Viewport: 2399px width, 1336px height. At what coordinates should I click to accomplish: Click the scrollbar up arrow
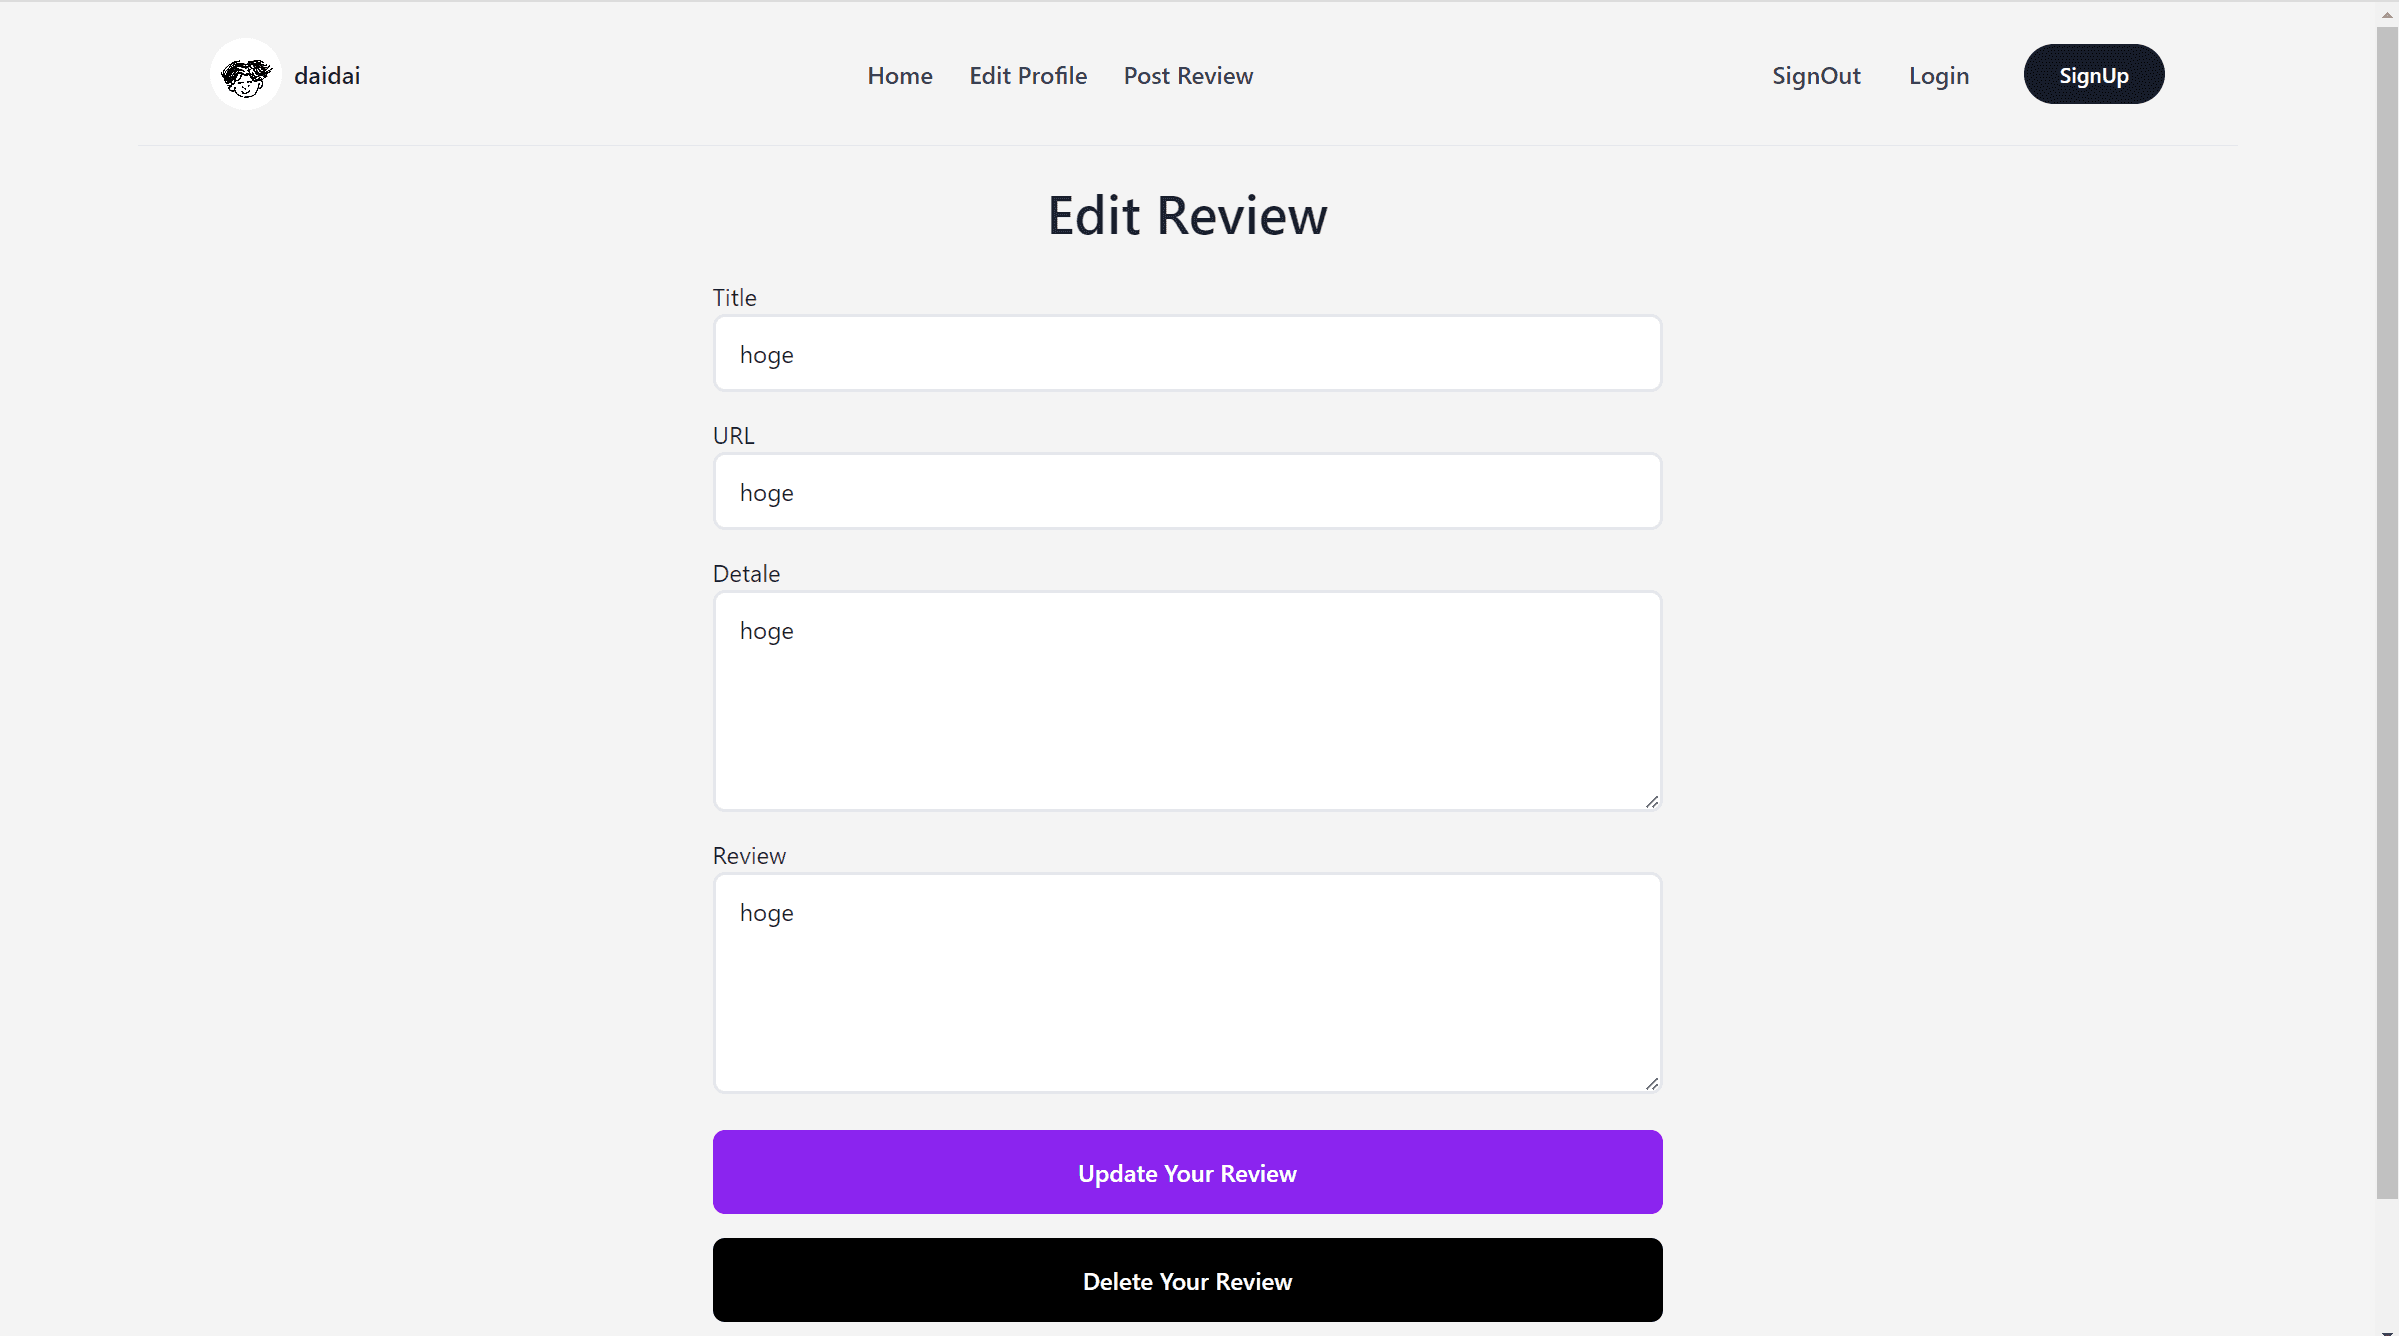tap(2387, 14)
